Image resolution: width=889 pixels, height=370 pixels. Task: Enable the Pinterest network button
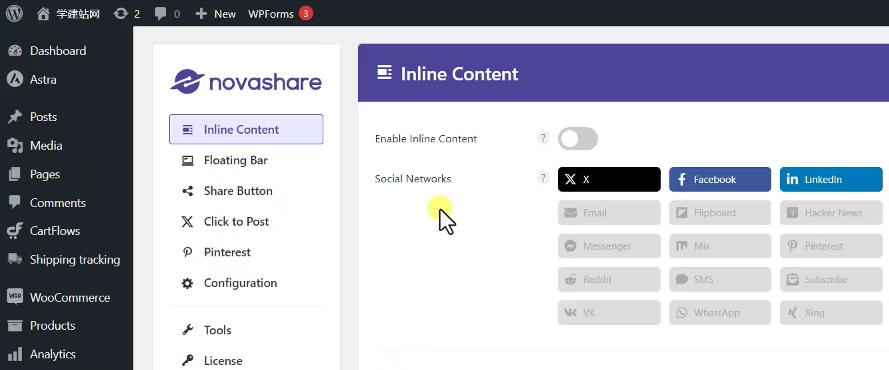tap(831, 246)
